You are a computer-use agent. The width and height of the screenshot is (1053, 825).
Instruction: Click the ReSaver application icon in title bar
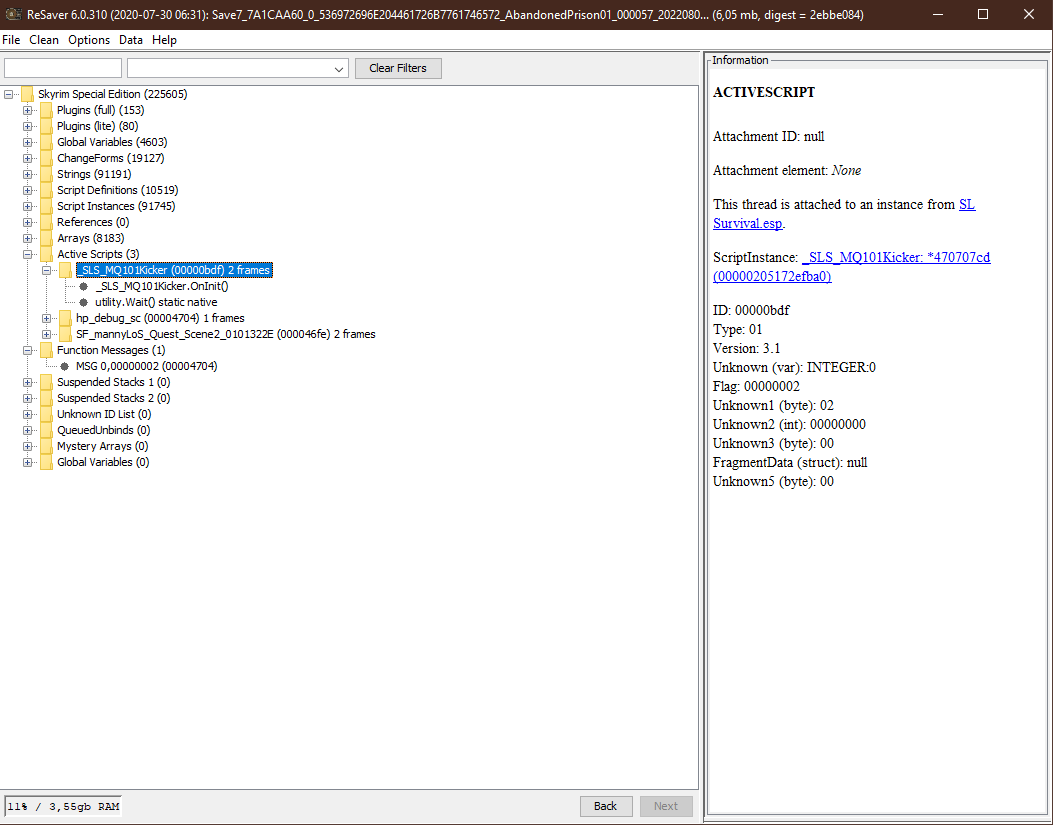coord(13,14)
